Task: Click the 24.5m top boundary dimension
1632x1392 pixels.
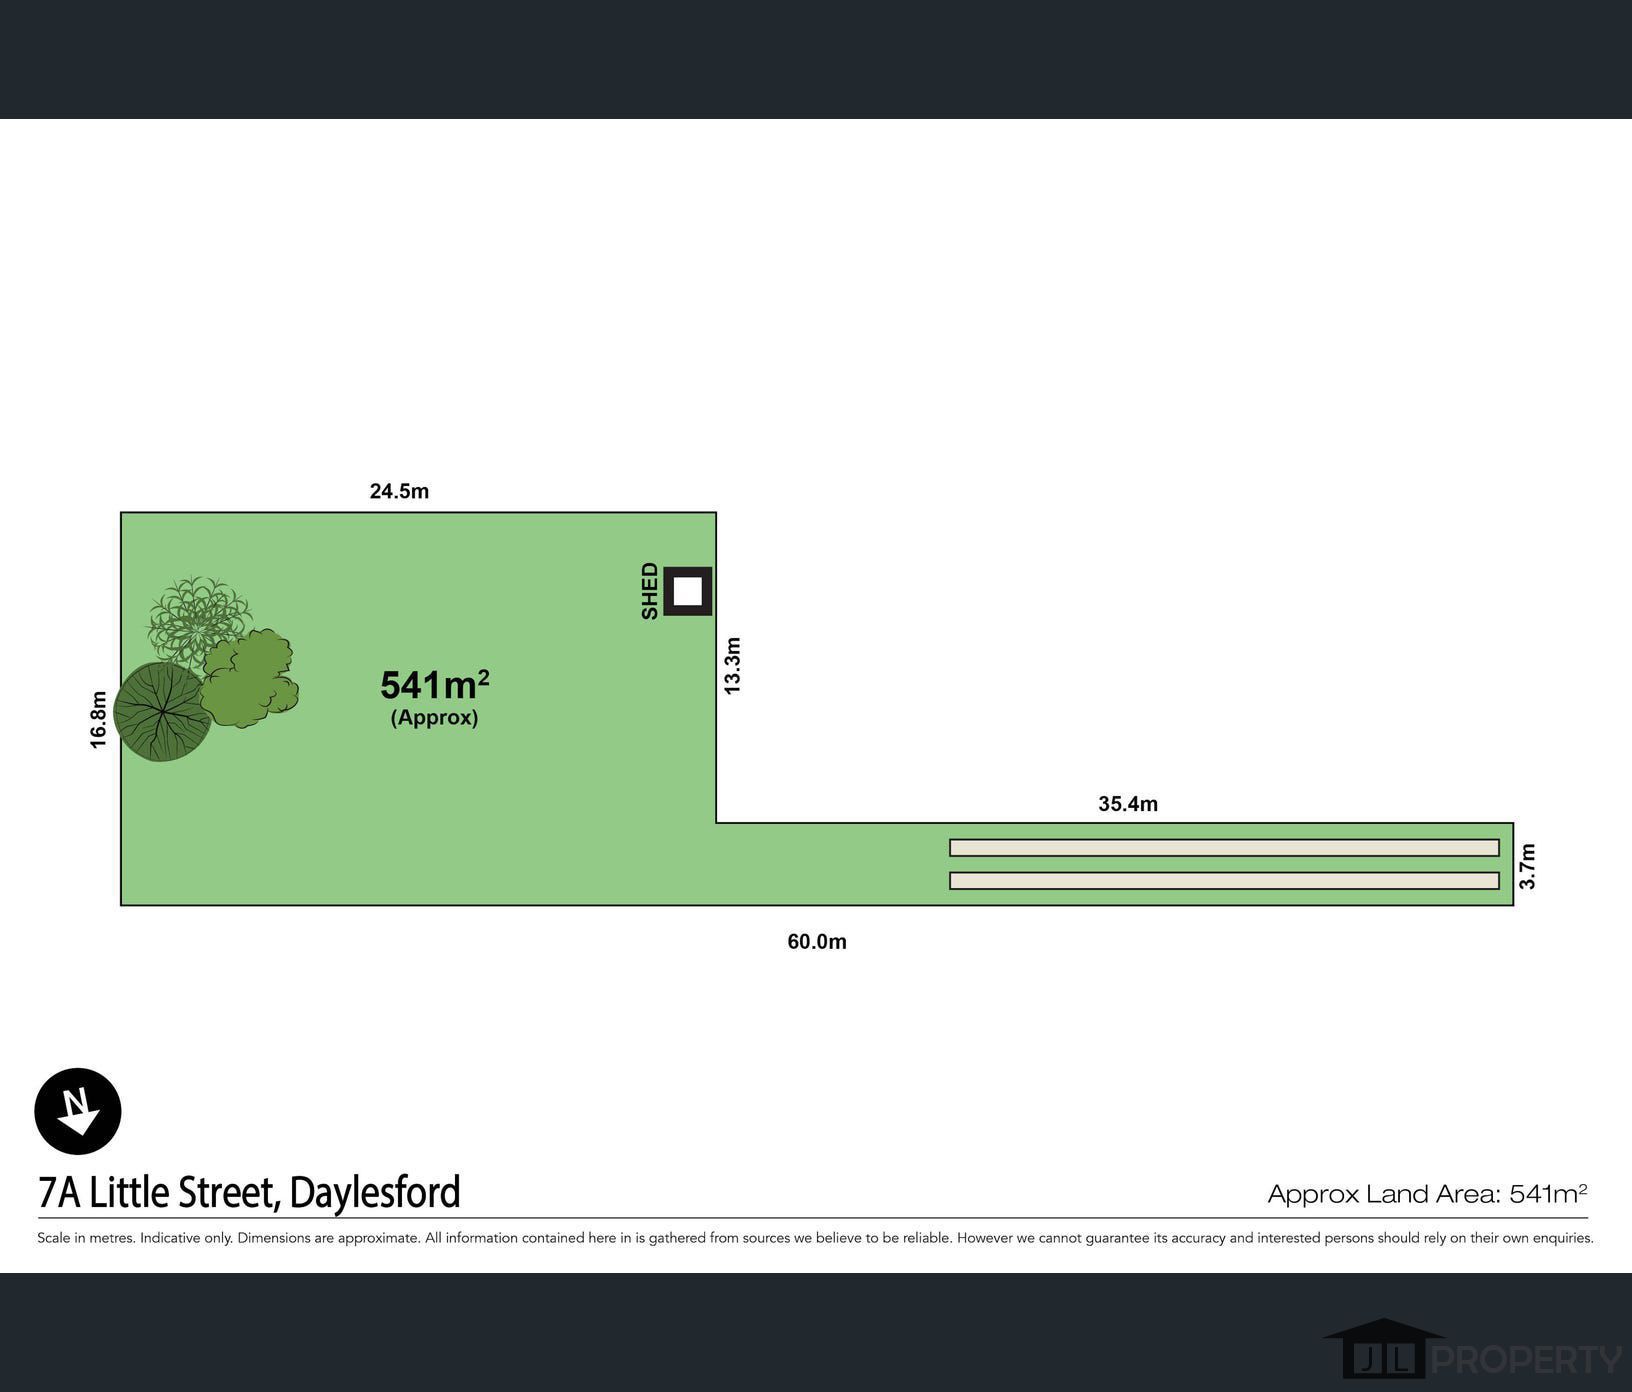Action: 399,491
